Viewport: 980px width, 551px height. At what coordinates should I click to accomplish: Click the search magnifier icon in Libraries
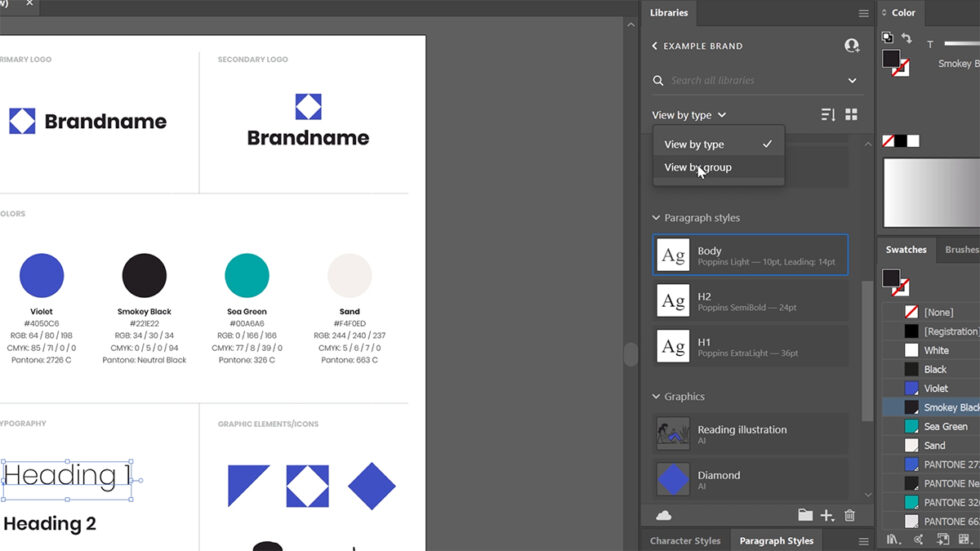tap(658, 80)
